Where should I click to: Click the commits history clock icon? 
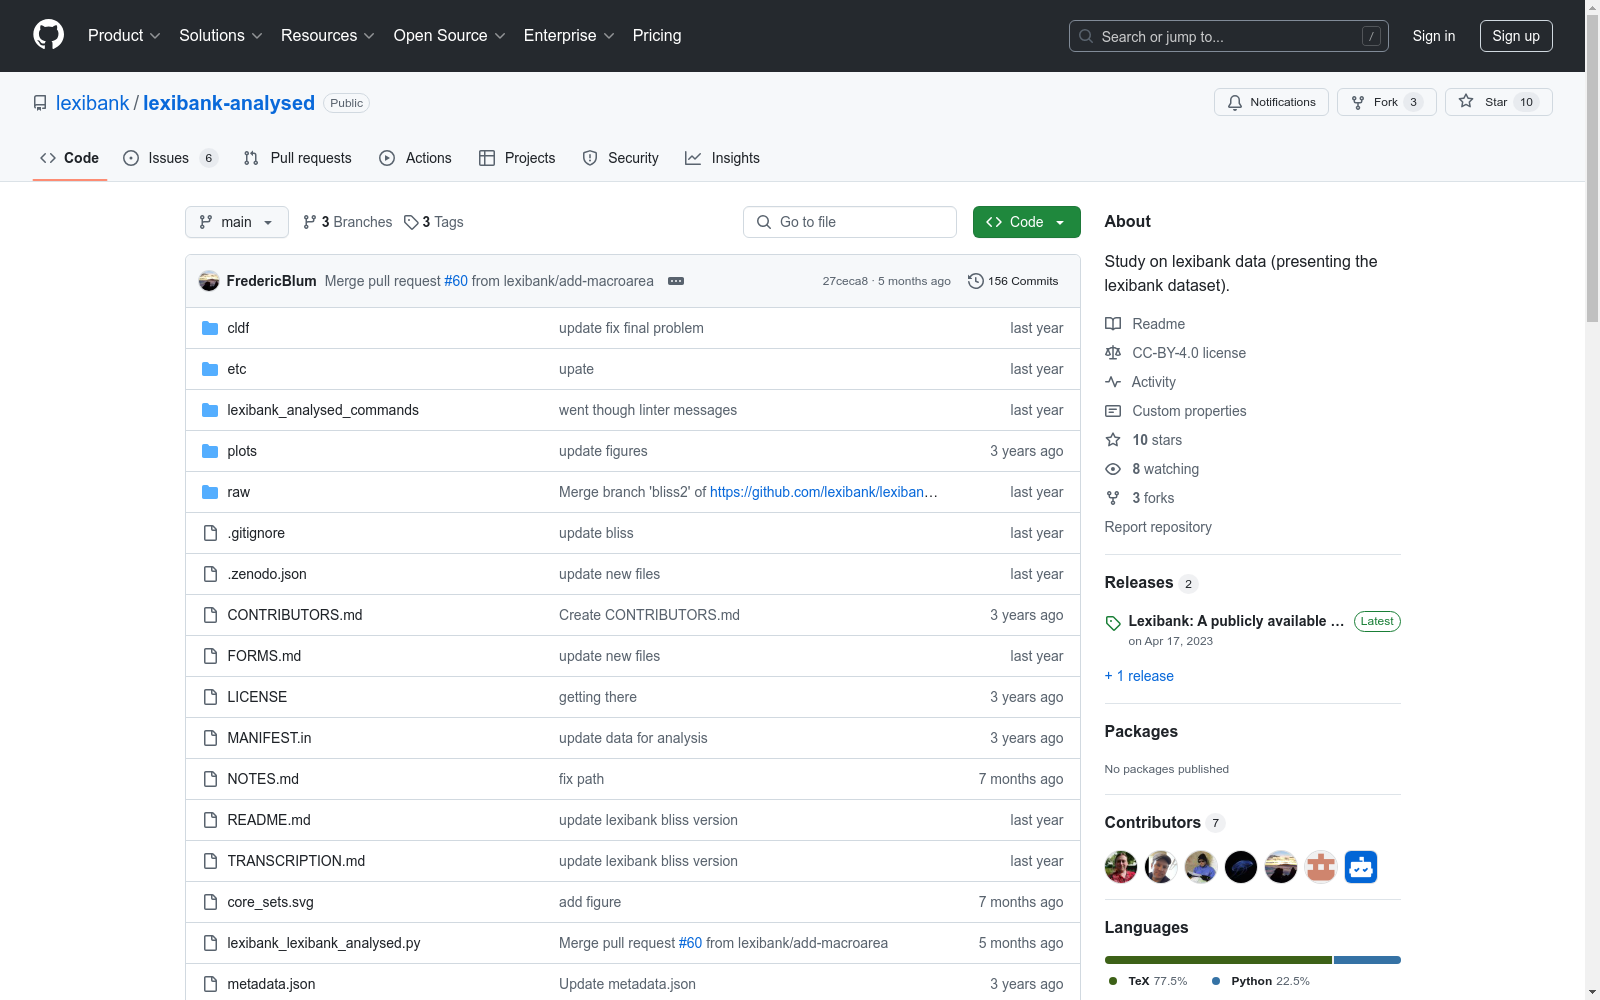click(976, 281)
